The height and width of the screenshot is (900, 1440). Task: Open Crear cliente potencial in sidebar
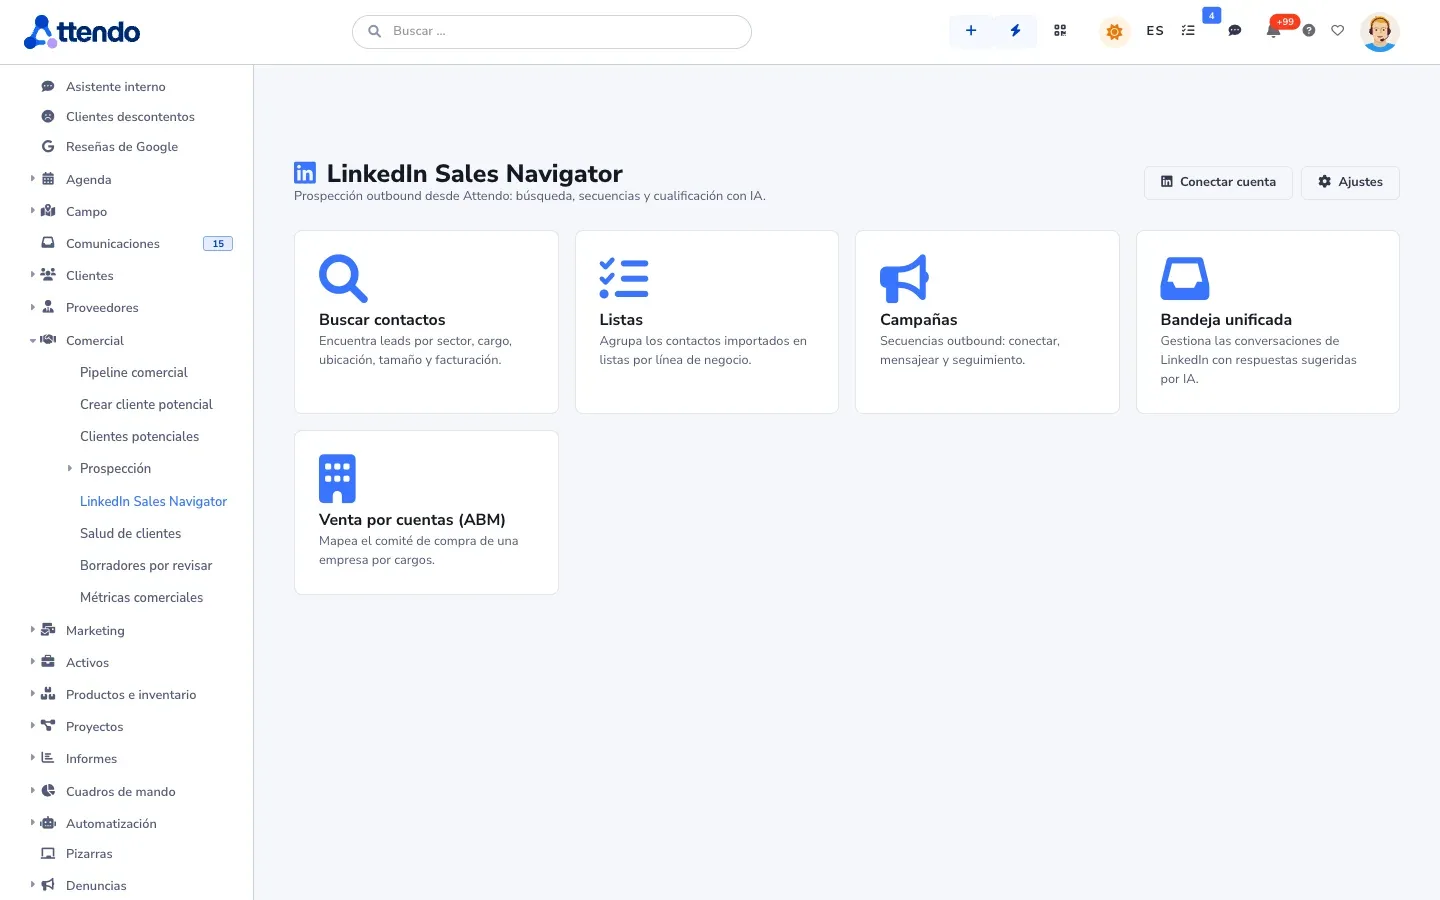click(146, 404)
